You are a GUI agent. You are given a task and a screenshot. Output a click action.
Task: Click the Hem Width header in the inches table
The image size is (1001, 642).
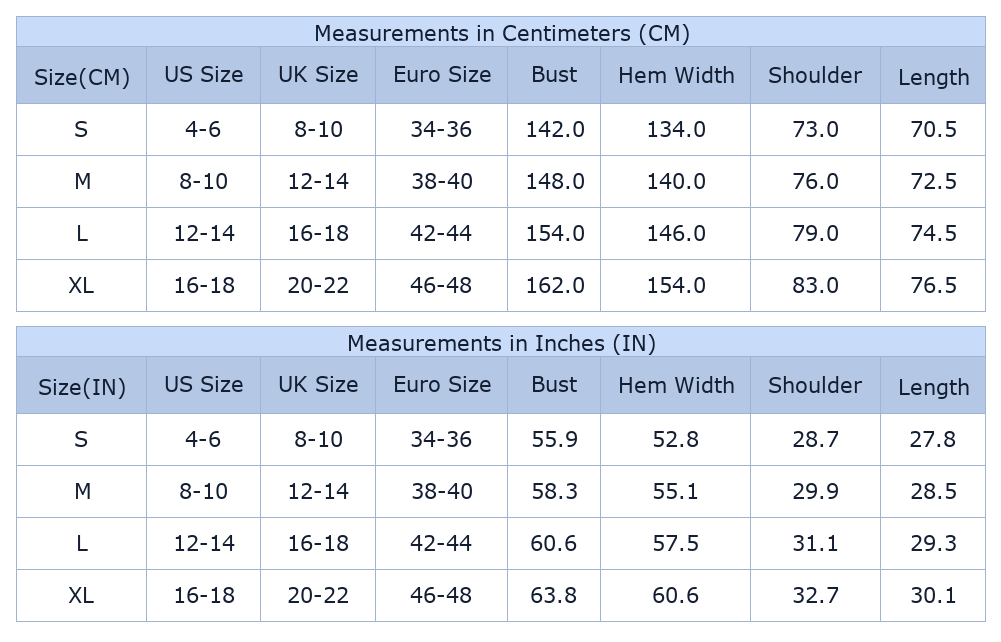coord(676,385)
